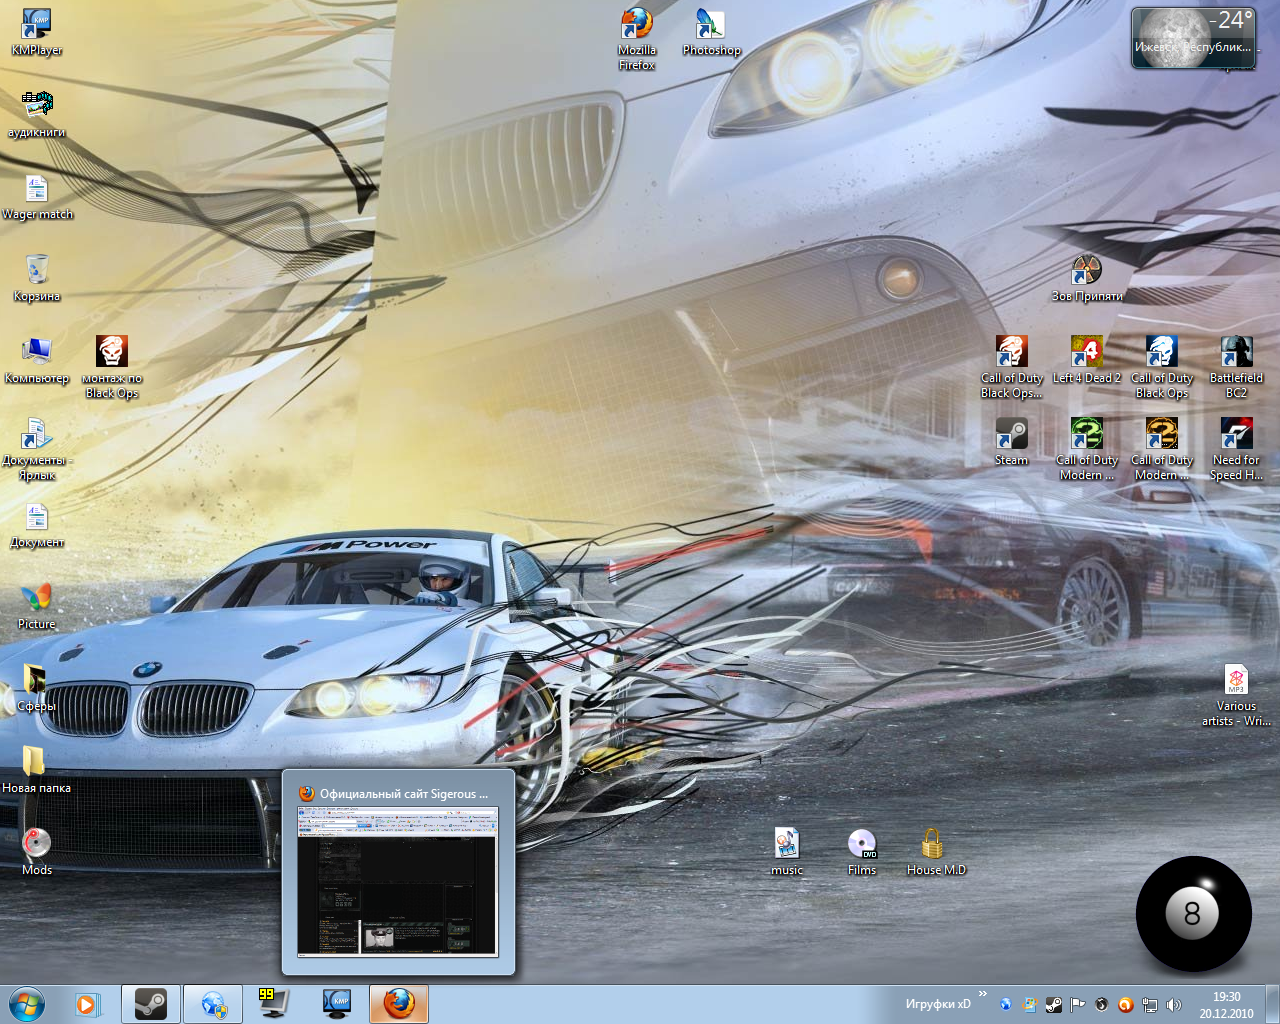The height and width of the screenshot is (1024, 1280).
Task: Click the black round tray icon
Action: click(1101, 1005)
